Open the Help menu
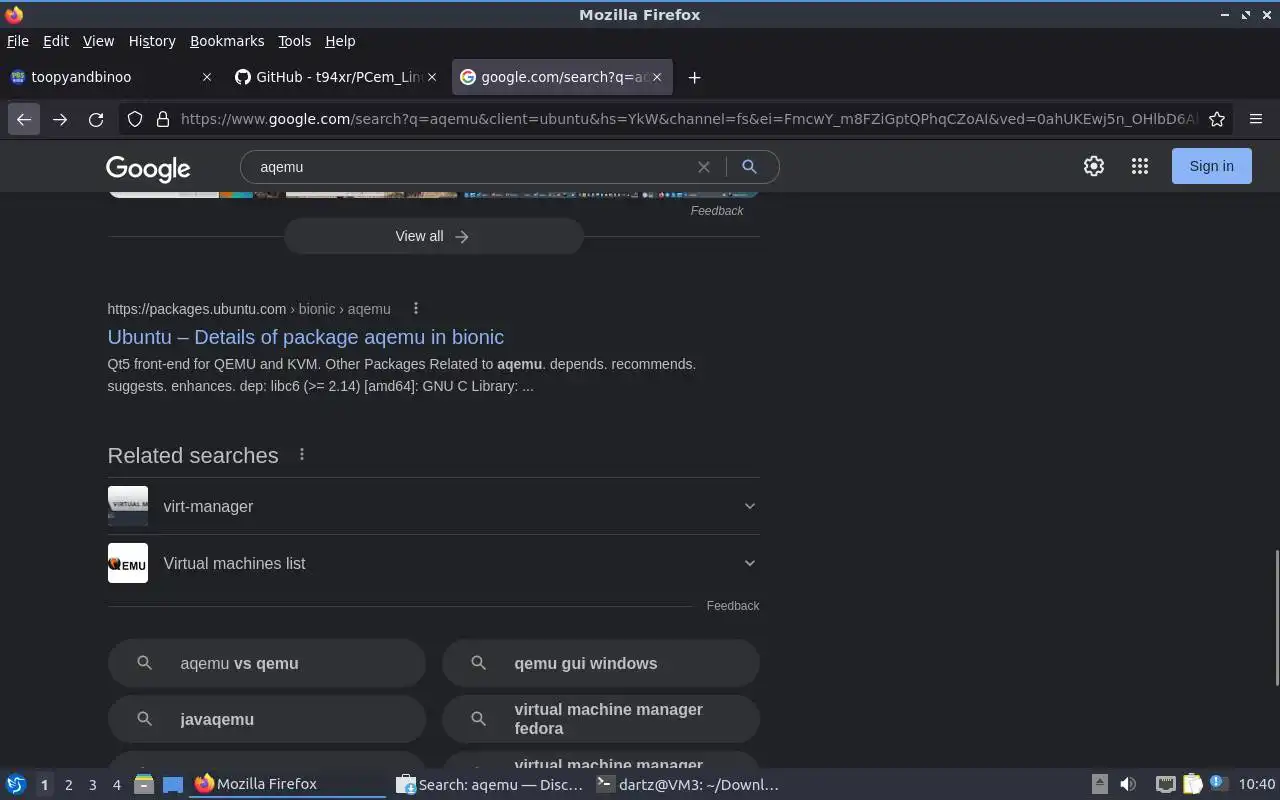 click(x=340, y=41)
